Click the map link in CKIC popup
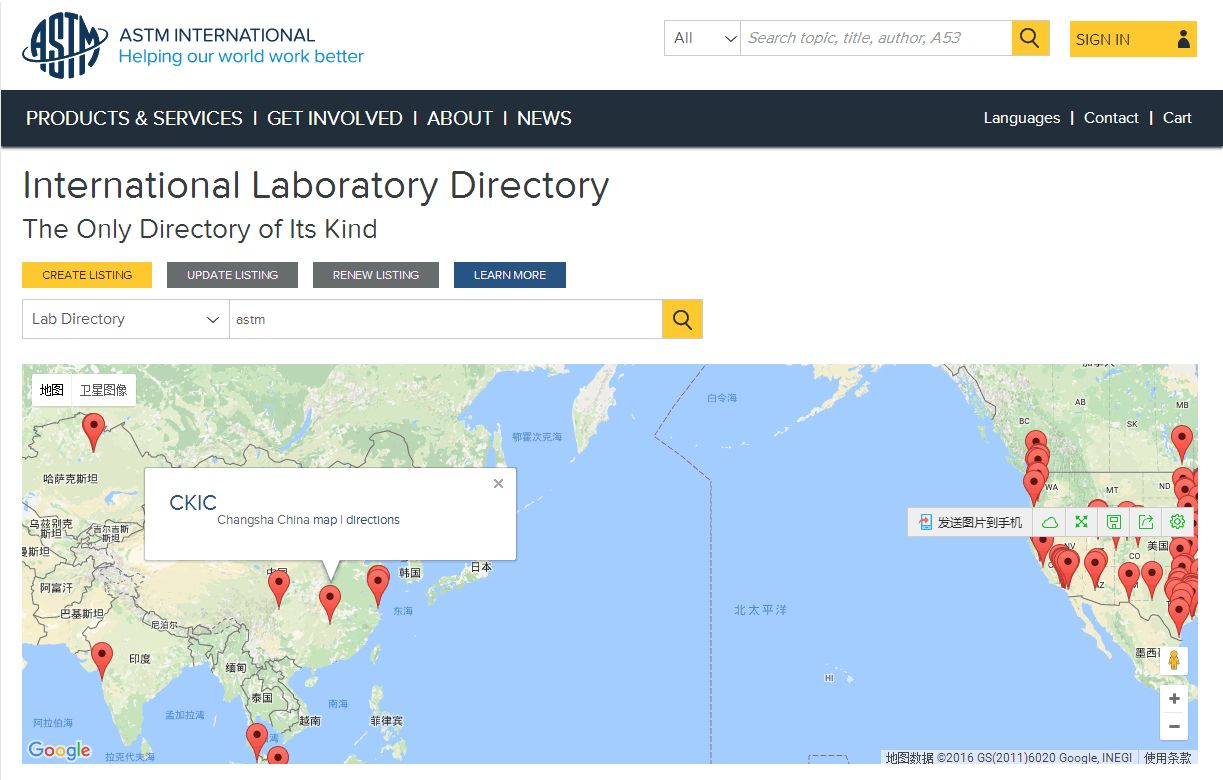Screen dimensions: 1223x780 pyautogui.click(x=325, y=520)
